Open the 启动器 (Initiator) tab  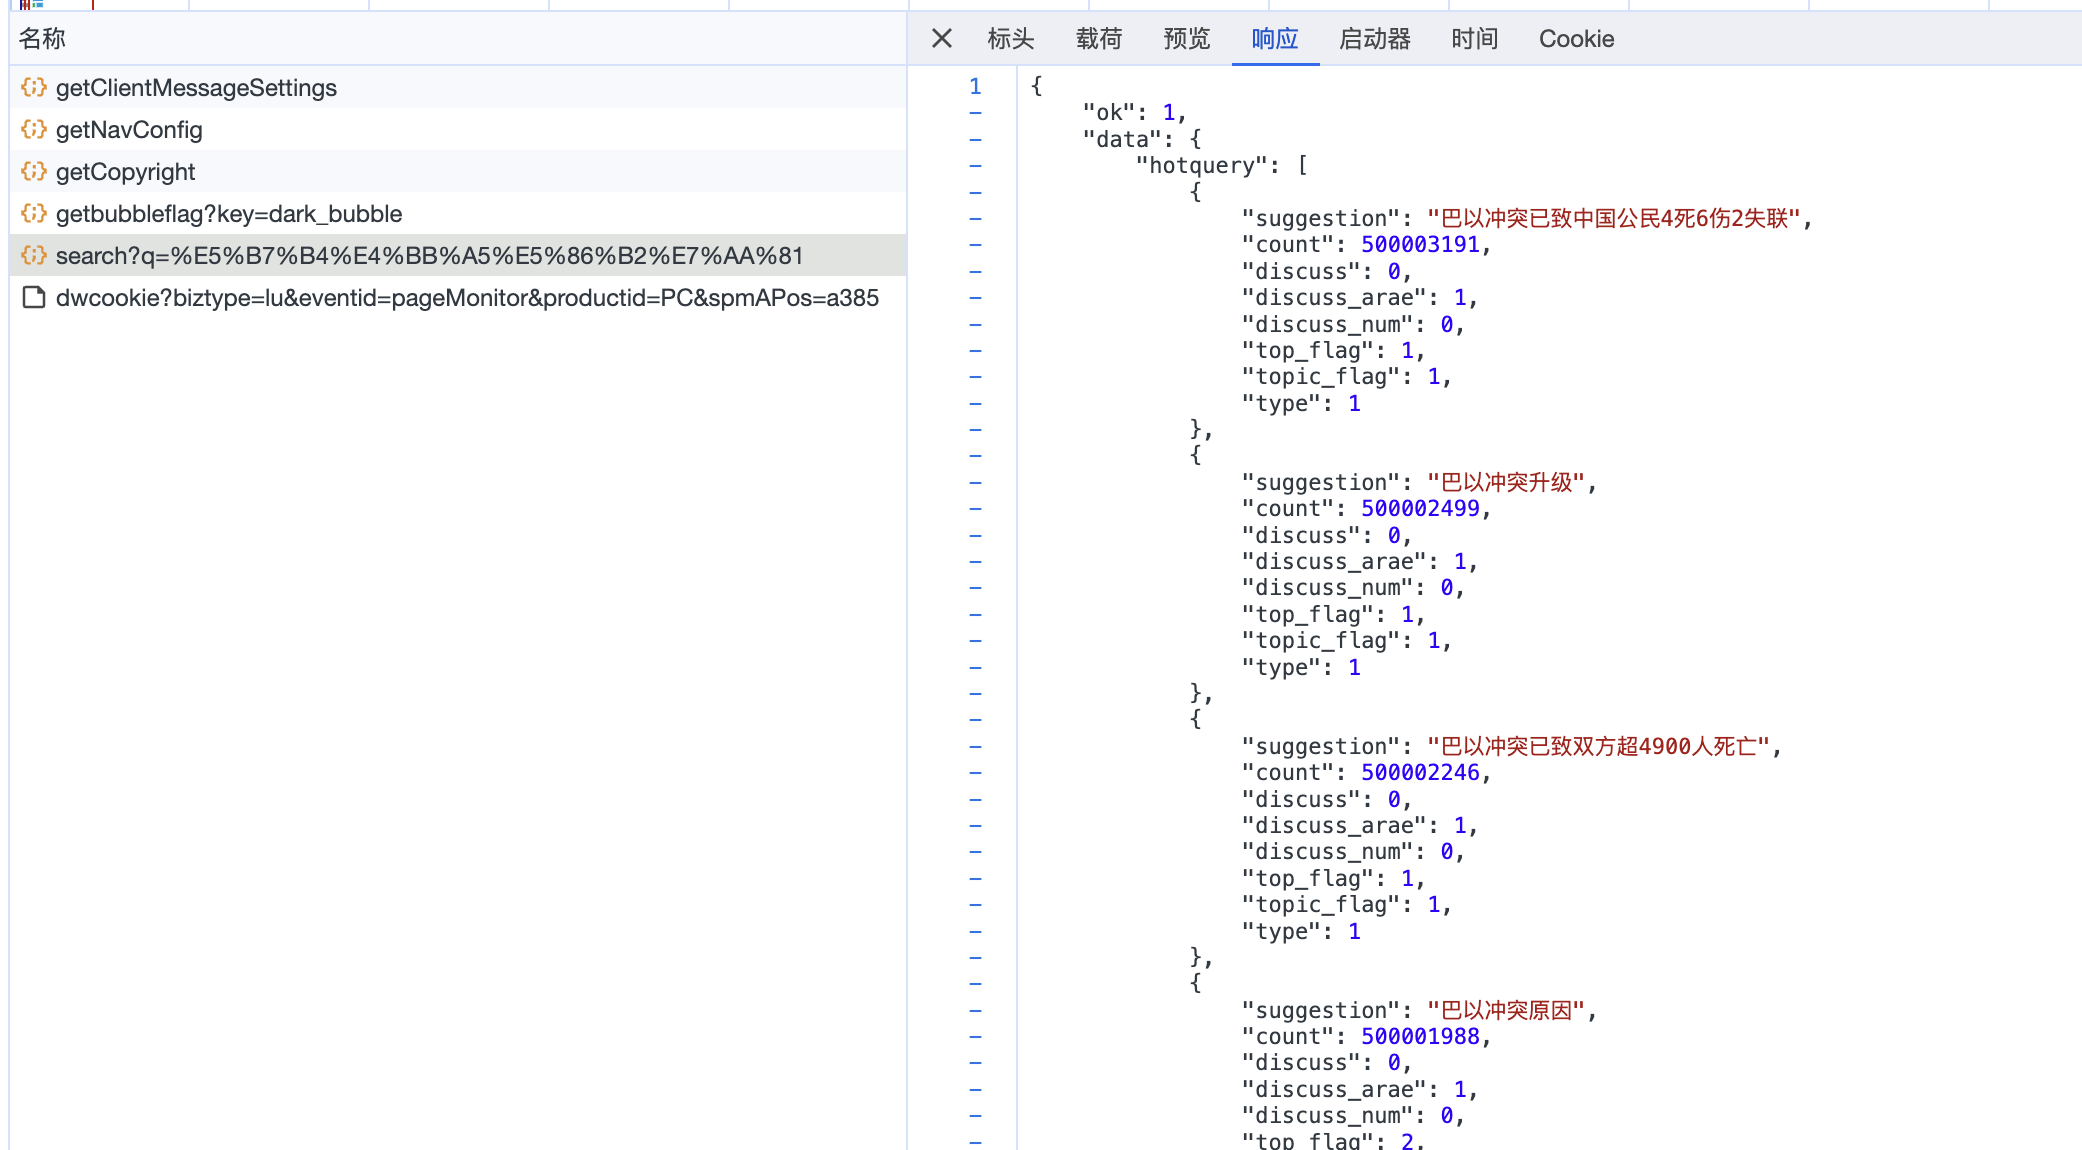pyautogui.click(x=1374, y=39)
